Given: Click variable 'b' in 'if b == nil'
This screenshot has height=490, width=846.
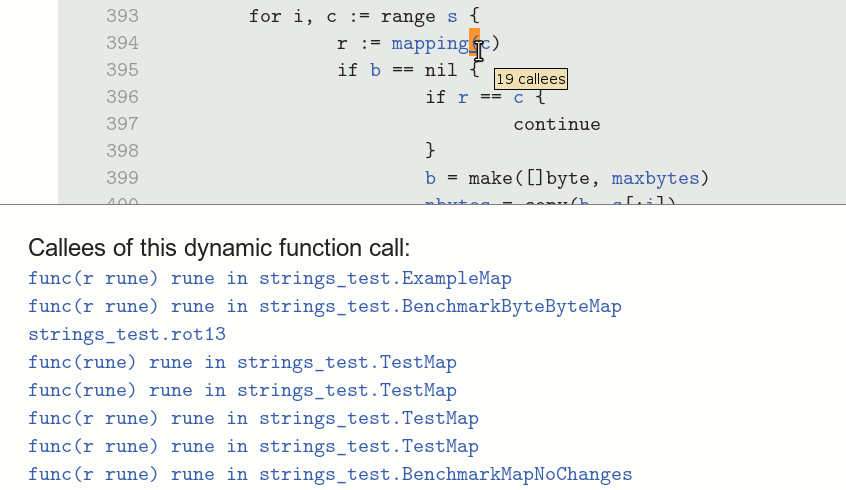Looking at the screenshot, I should pyautogui.click(x=375, y=70).
